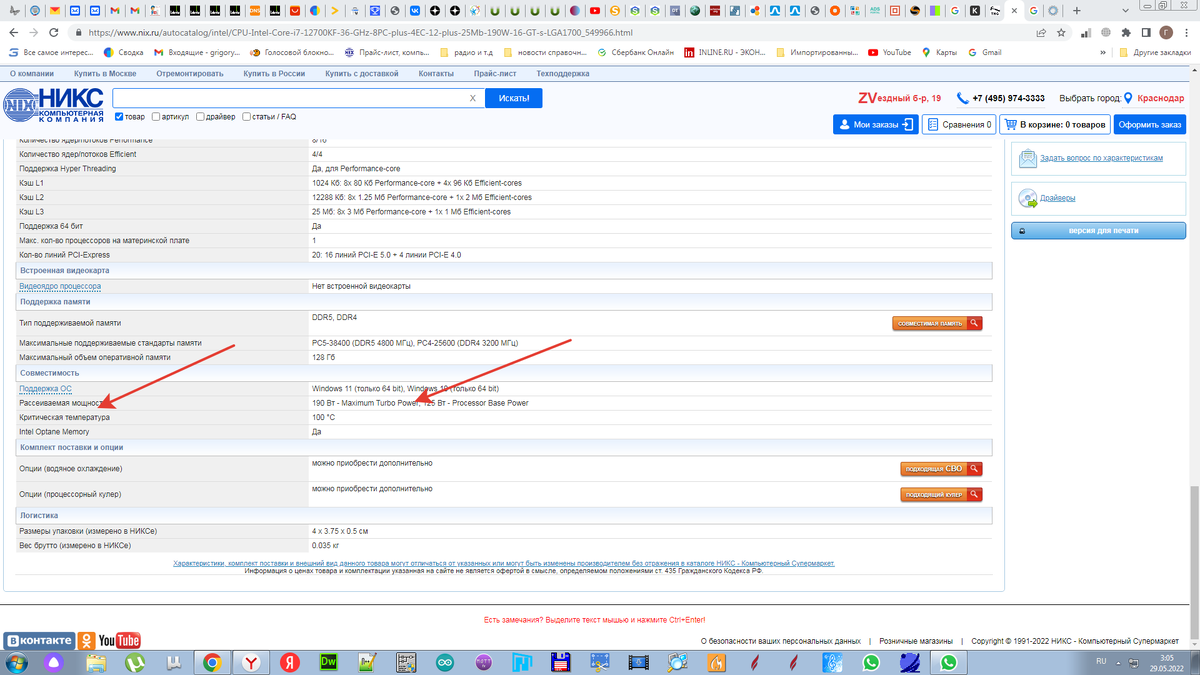Image resolution: width=1200 pixels, height=675 pixels.
Task: Open the 'Купить в России' menu
Action: [x=274, y=74]
